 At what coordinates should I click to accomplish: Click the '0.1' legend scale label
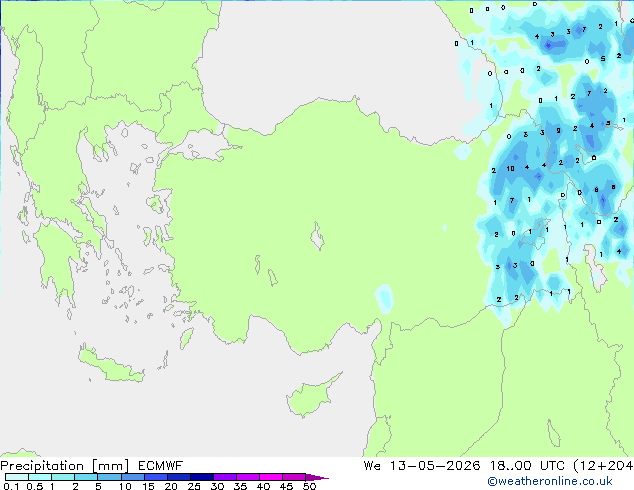(11, 486)
